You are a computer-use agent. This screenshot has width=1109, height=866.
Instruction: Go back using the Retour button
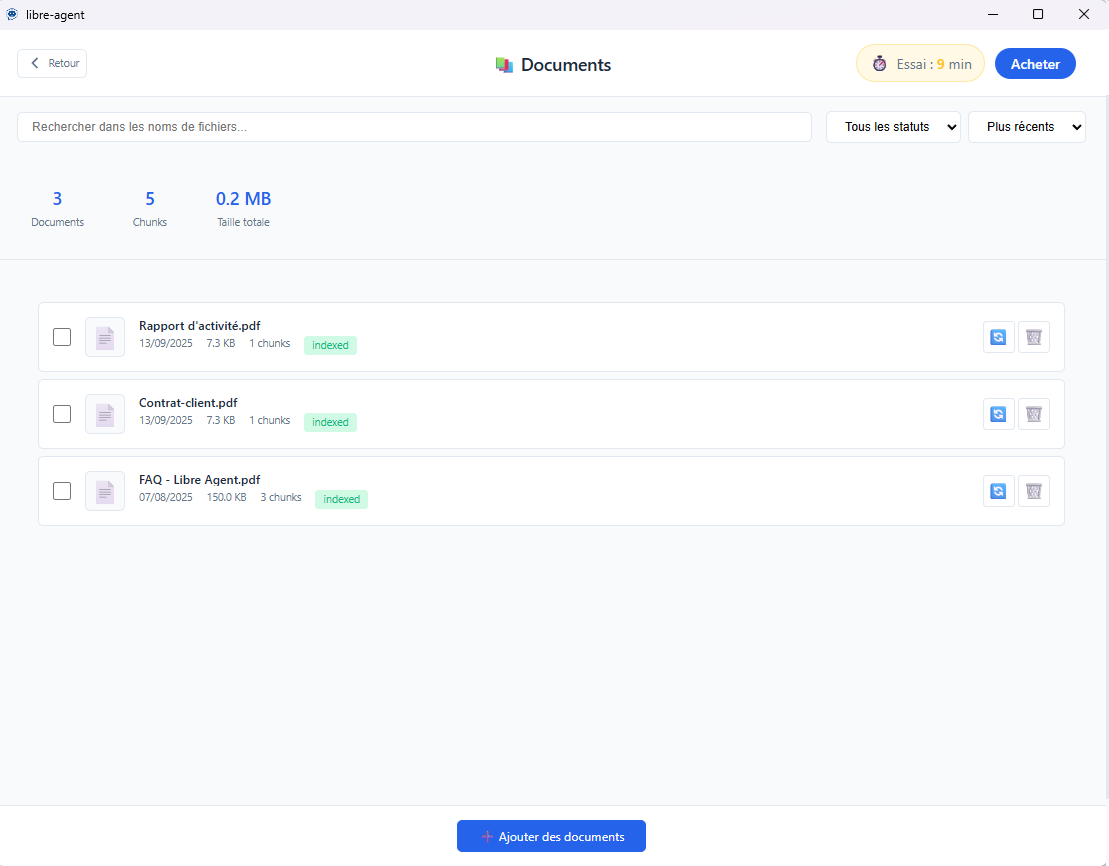tap(53, 63)
